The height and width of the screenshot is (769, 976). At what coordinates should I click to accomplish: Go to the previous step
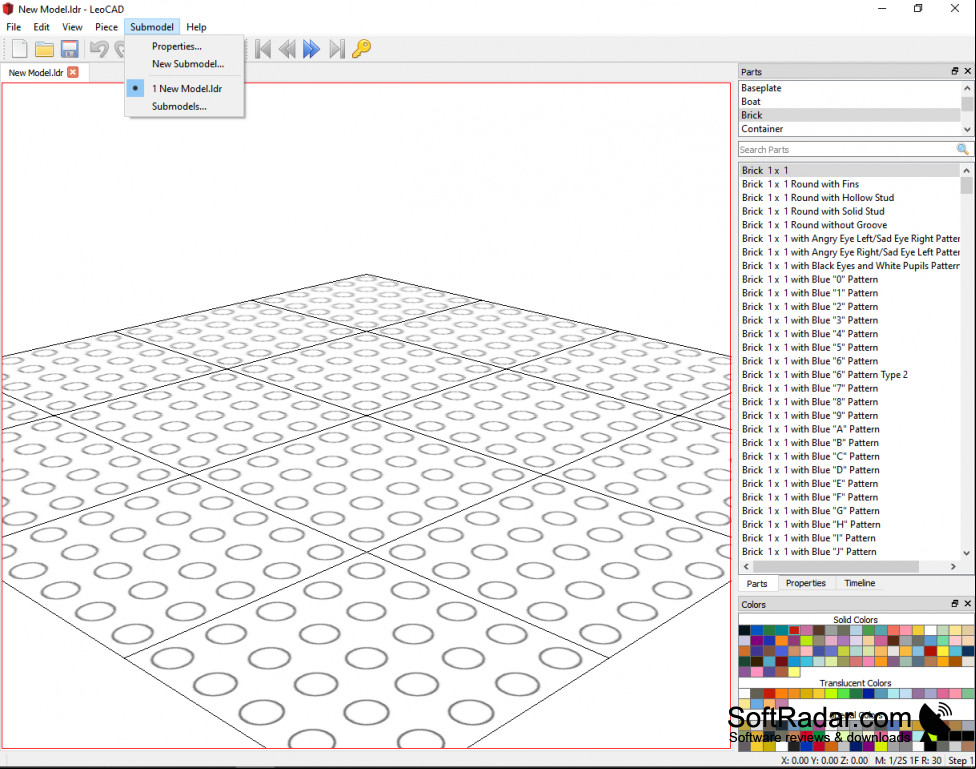(287, 49)
